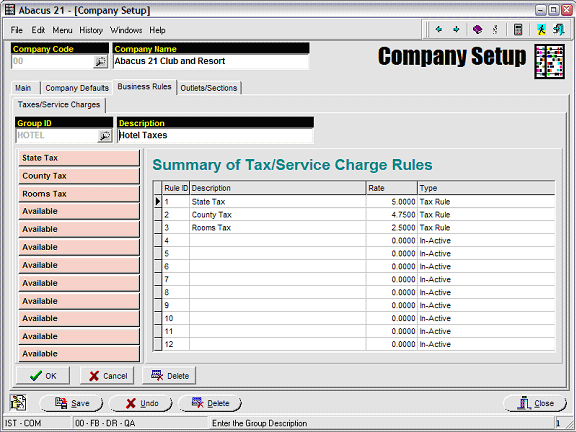
Task: Click the Rooms Tax description cell in grid
Action: (278, 228)
